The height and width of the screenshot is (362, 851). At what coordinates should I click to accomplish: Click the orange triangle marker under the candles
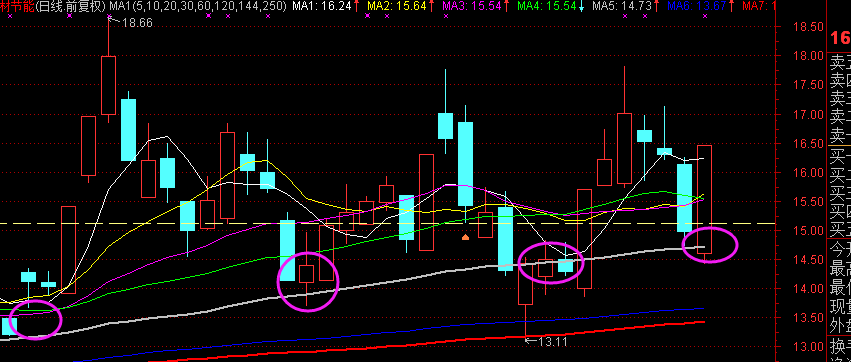465,237
